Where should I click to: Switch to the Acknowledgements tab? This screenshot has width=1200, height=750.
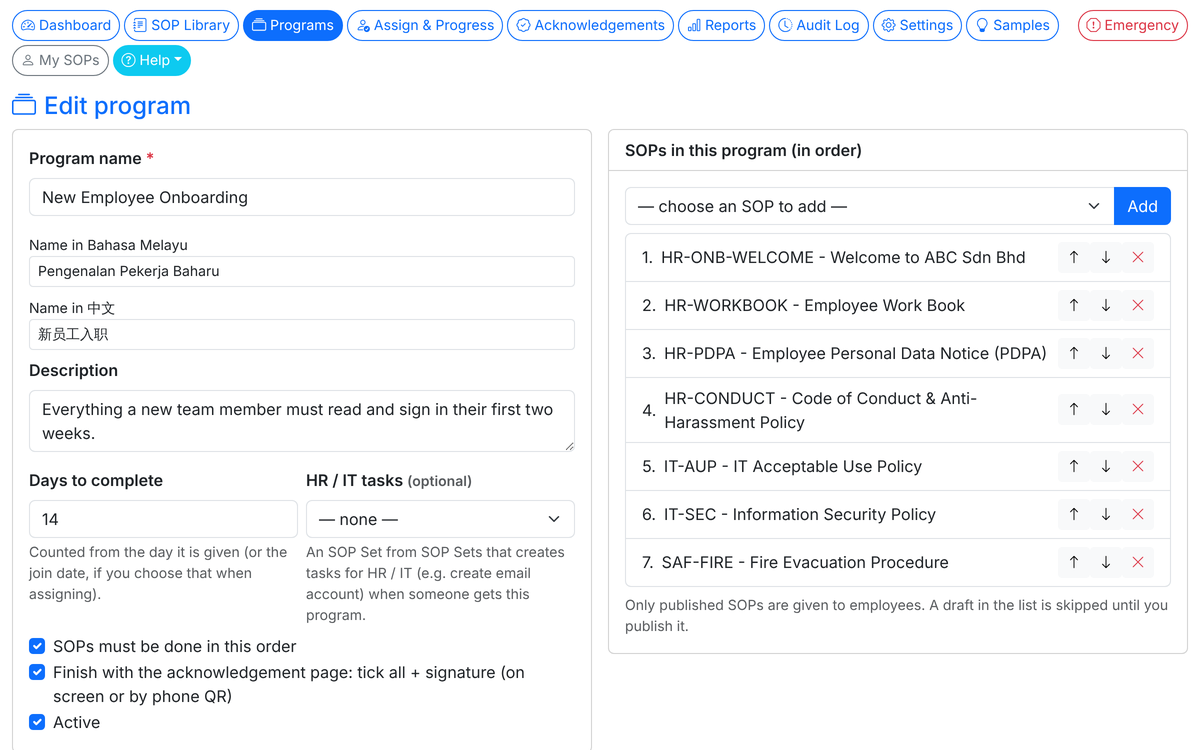(x=590, y=25)
